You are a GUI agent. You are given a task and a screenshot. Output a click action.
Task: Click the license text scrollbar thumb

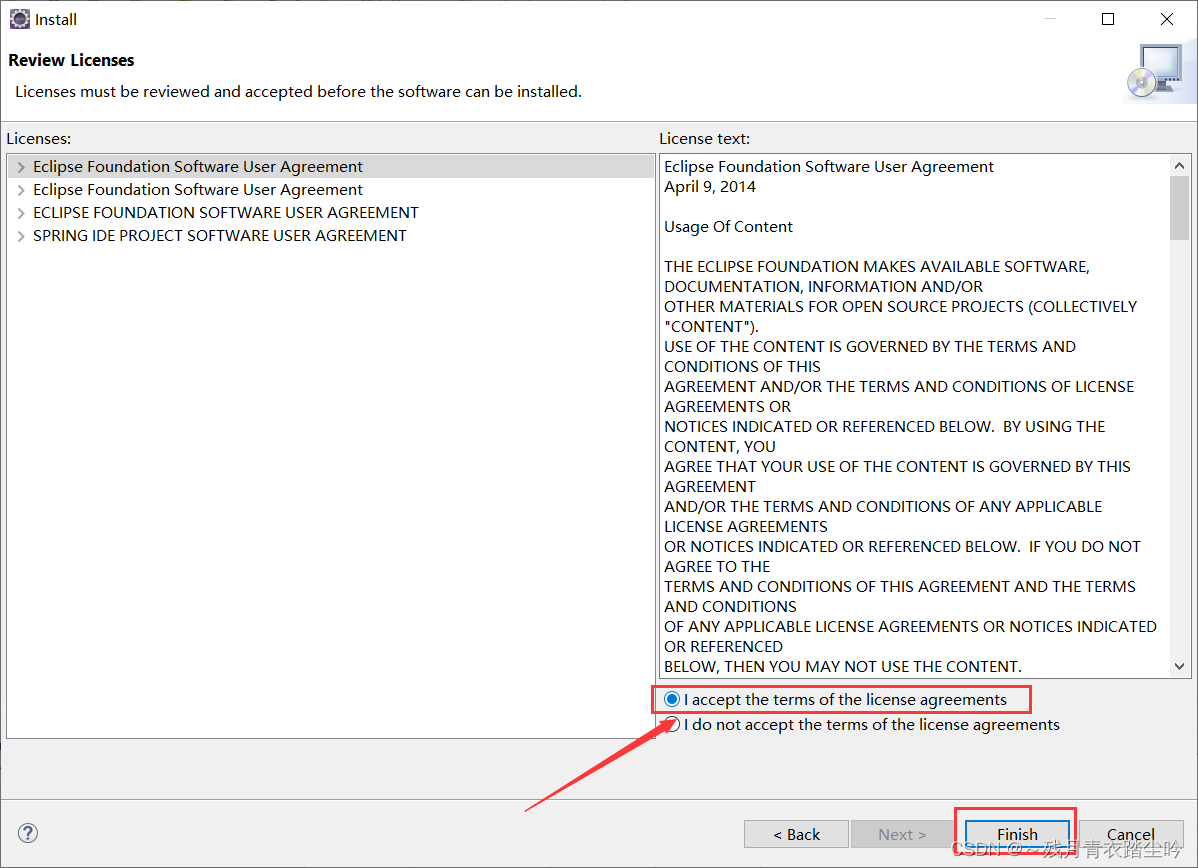[1179, 208]
